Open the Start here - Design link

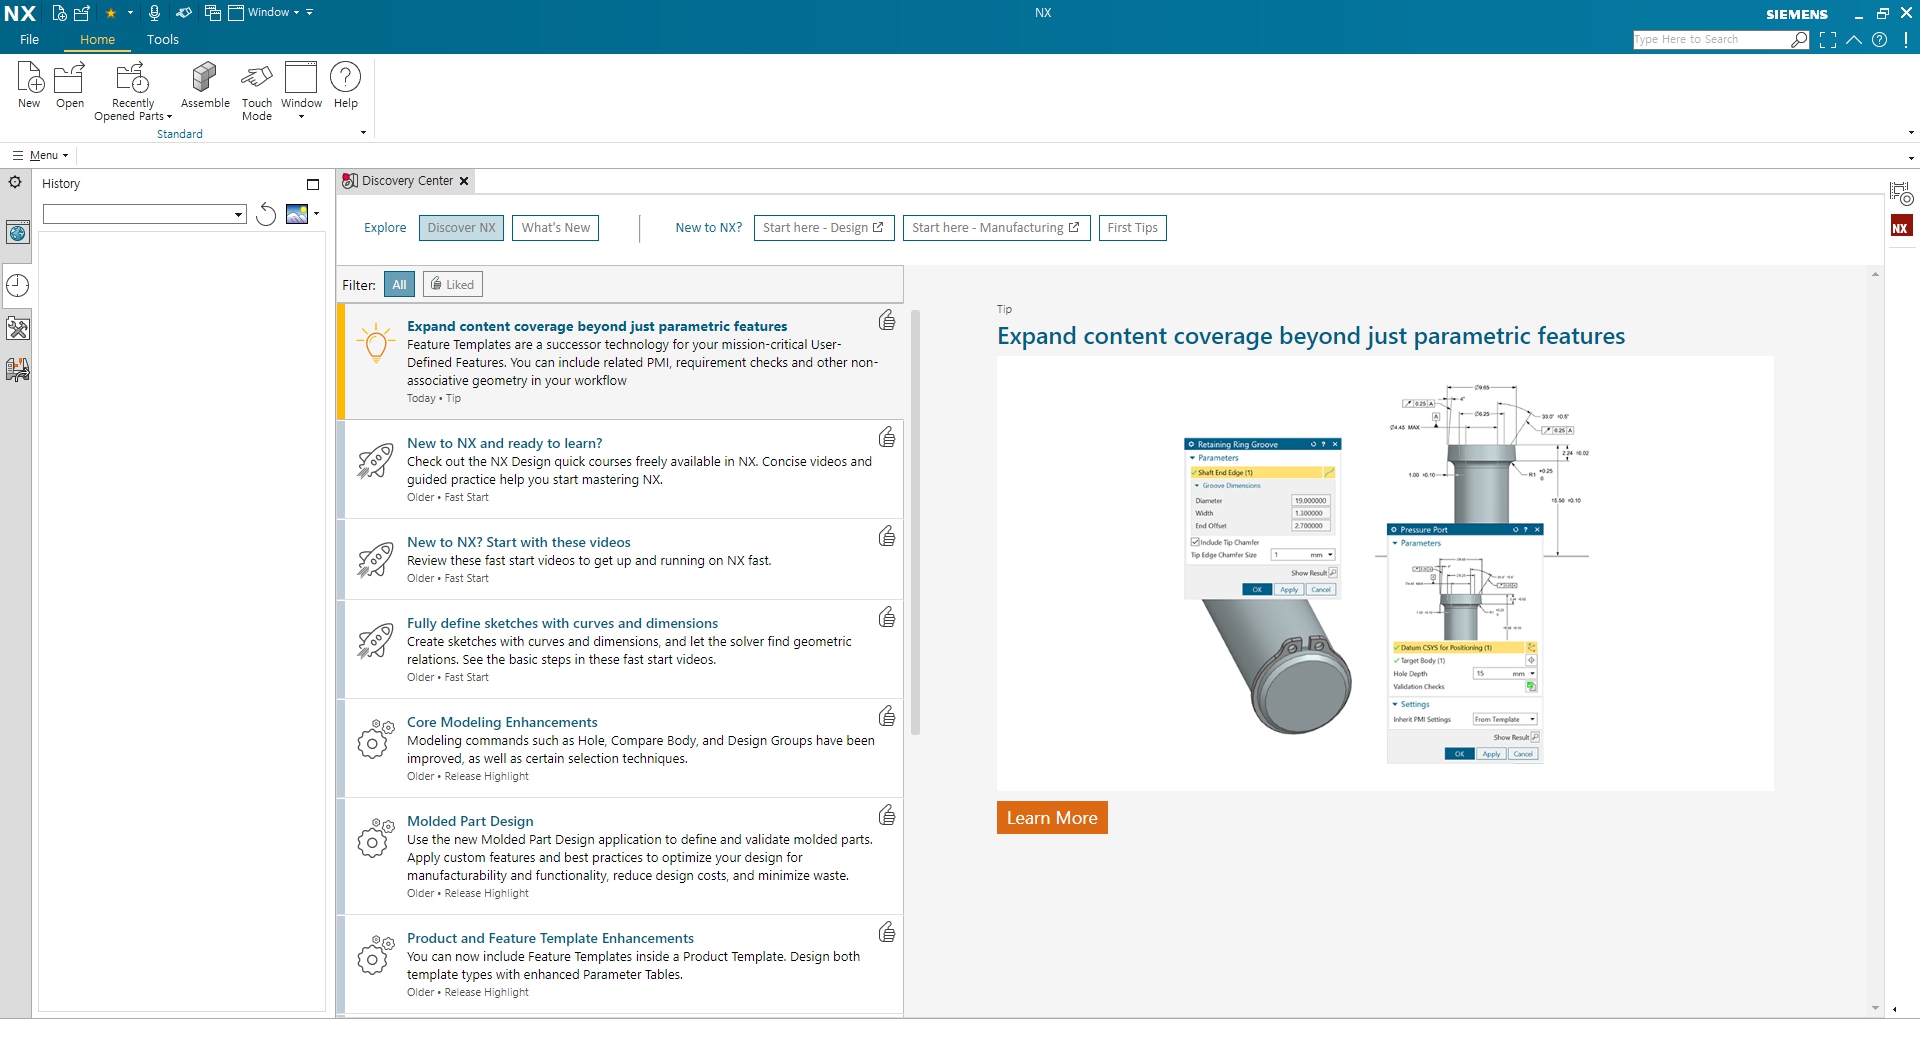(x=823, y=228)
